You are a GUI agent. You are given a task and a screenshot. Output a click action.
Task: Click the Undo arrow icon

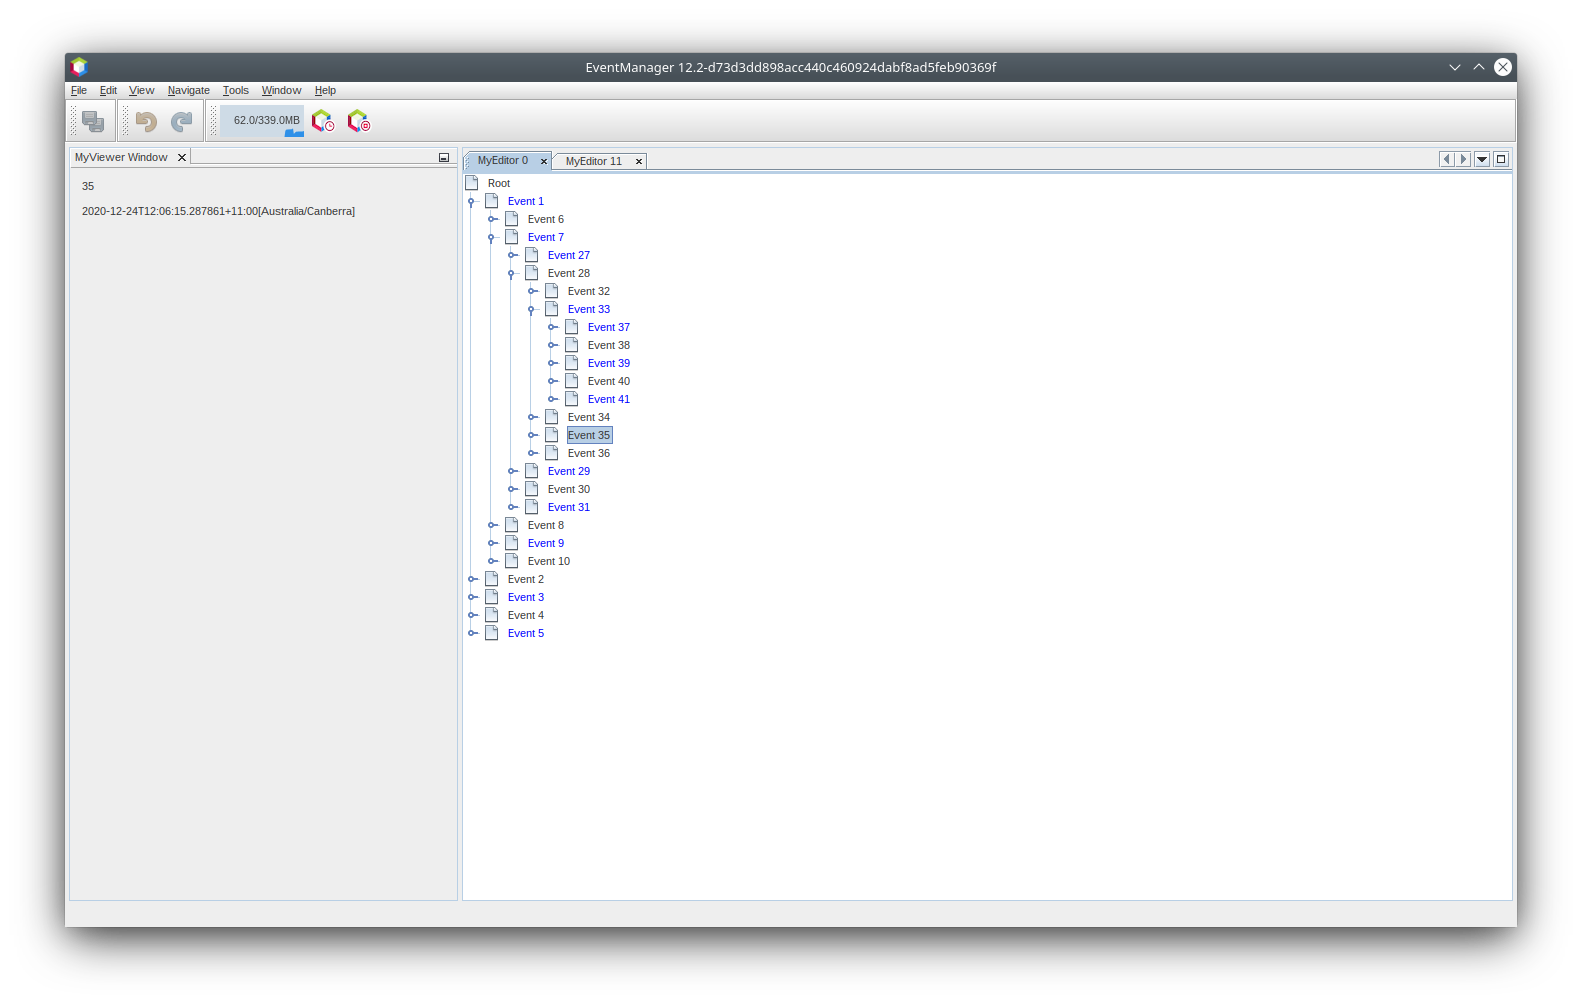tap(146, 121)
